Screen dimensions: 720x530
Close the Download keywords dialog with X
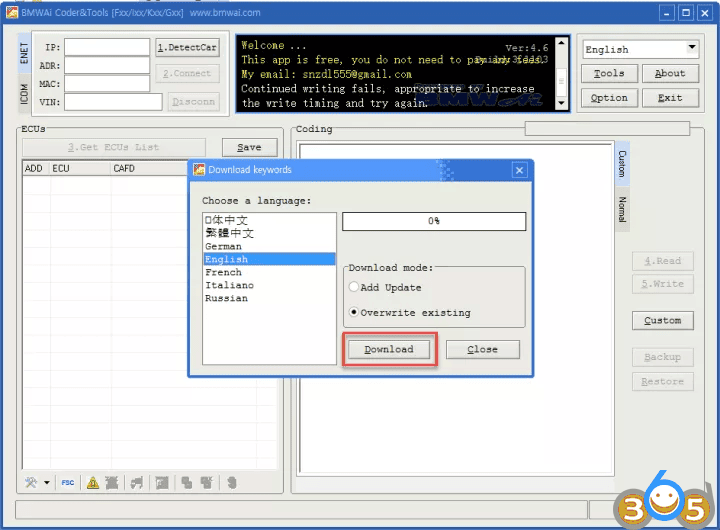click(519, 170)
